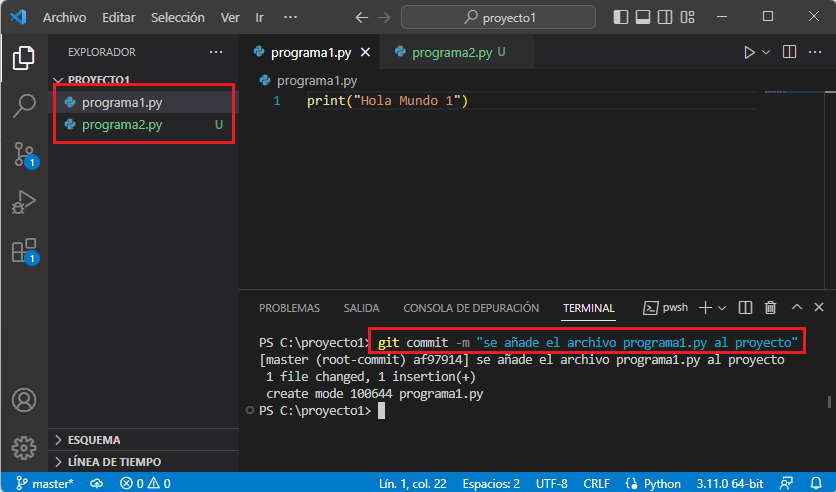Open the errors and warnings counter

[x=145, y=483]
